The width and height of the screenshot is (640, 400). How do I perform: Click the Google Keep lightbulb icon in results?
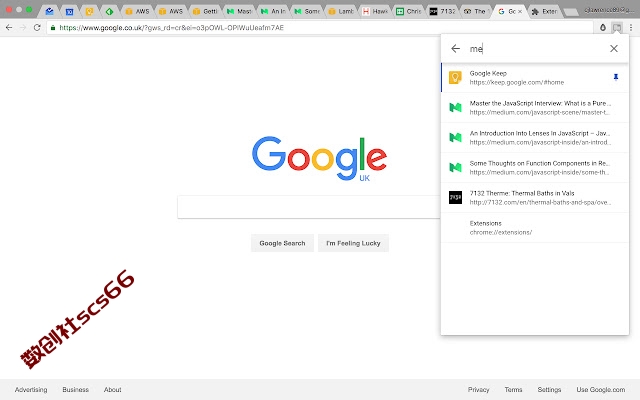tap(455, 78)
